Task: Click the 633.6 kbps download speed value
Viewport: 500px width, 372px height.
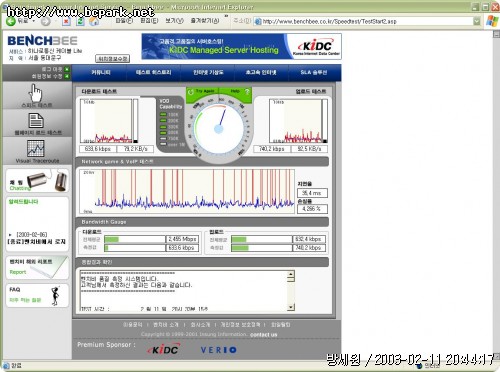Action: [x=98, y=149]
